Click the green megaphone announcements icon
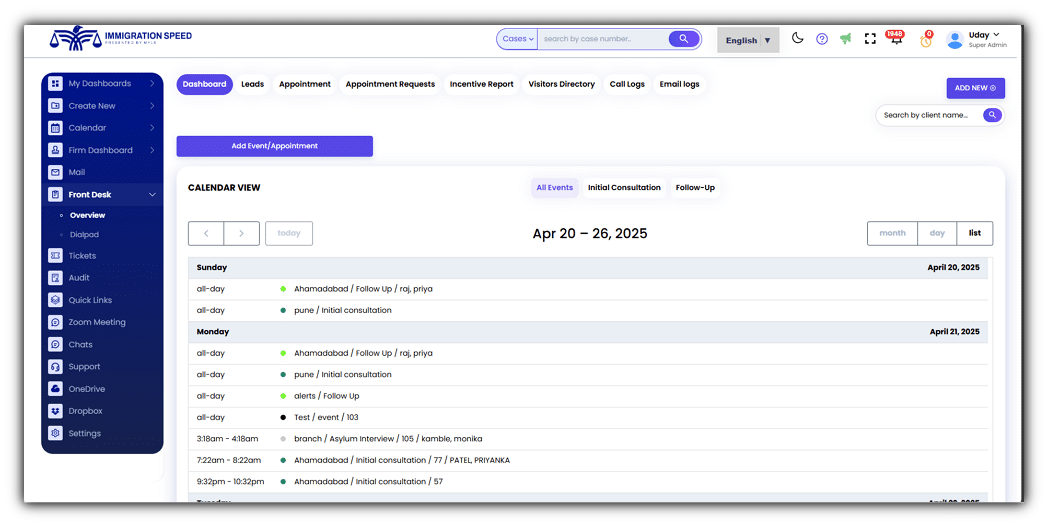The width and height of the screenshot is (1050, 528). [846, 39]
